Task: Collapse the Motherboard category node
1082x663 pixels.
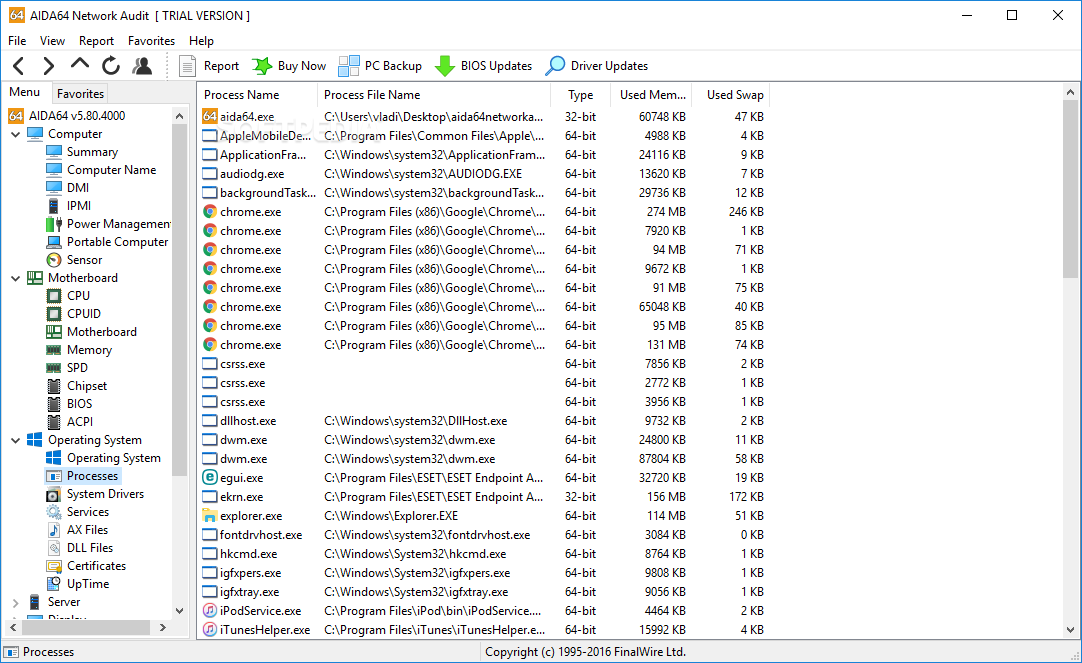Action: tap(15, 278)
